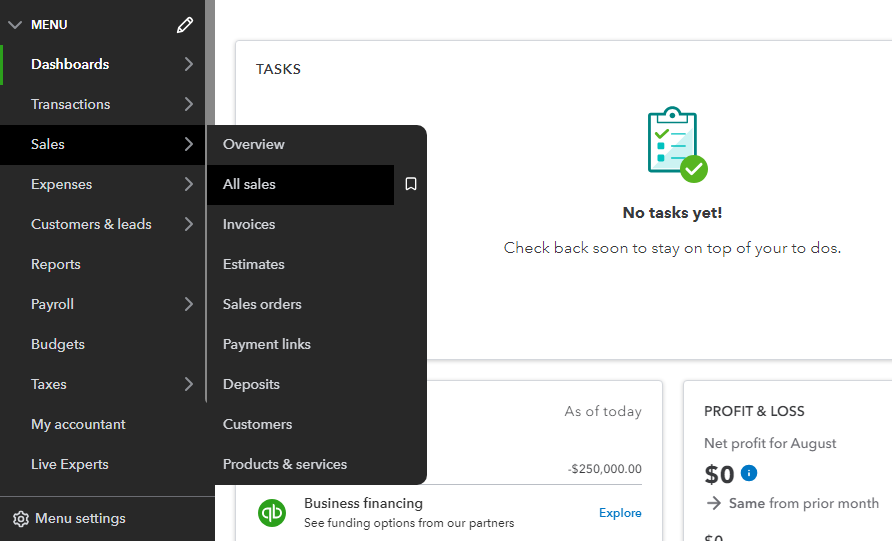Expand the Payroll submenu arrow
The image size is (892, 541).
tap(189, 304)
